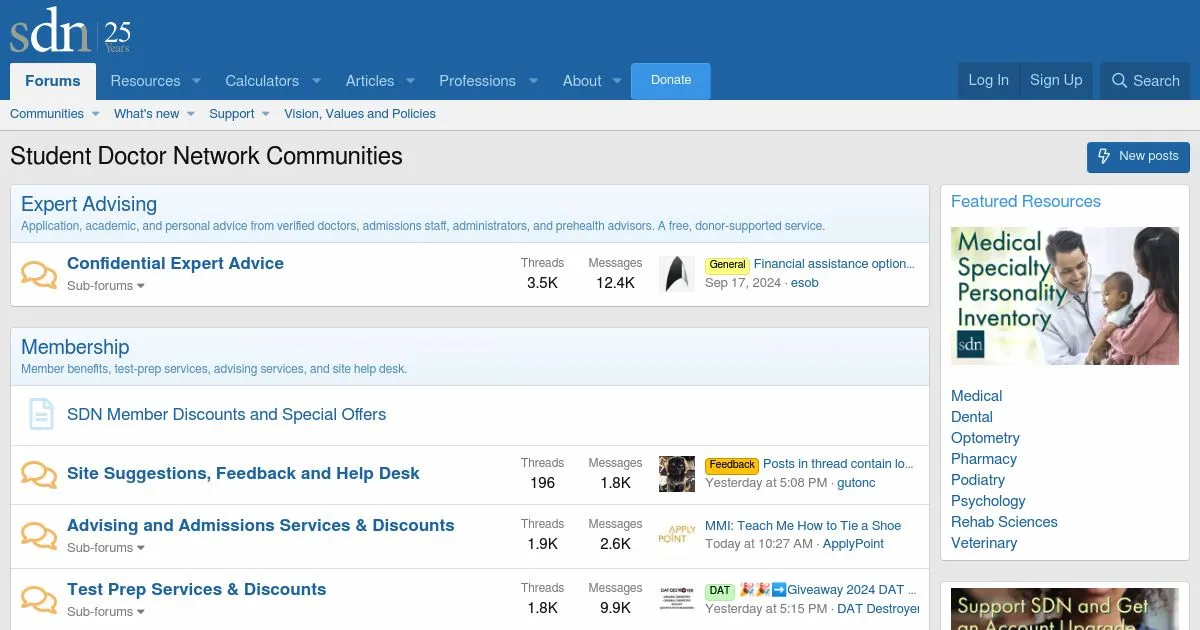Open Test Prep Services & Discounts forum
Viewport: 1200px width, 630px height.
(196, 589)
